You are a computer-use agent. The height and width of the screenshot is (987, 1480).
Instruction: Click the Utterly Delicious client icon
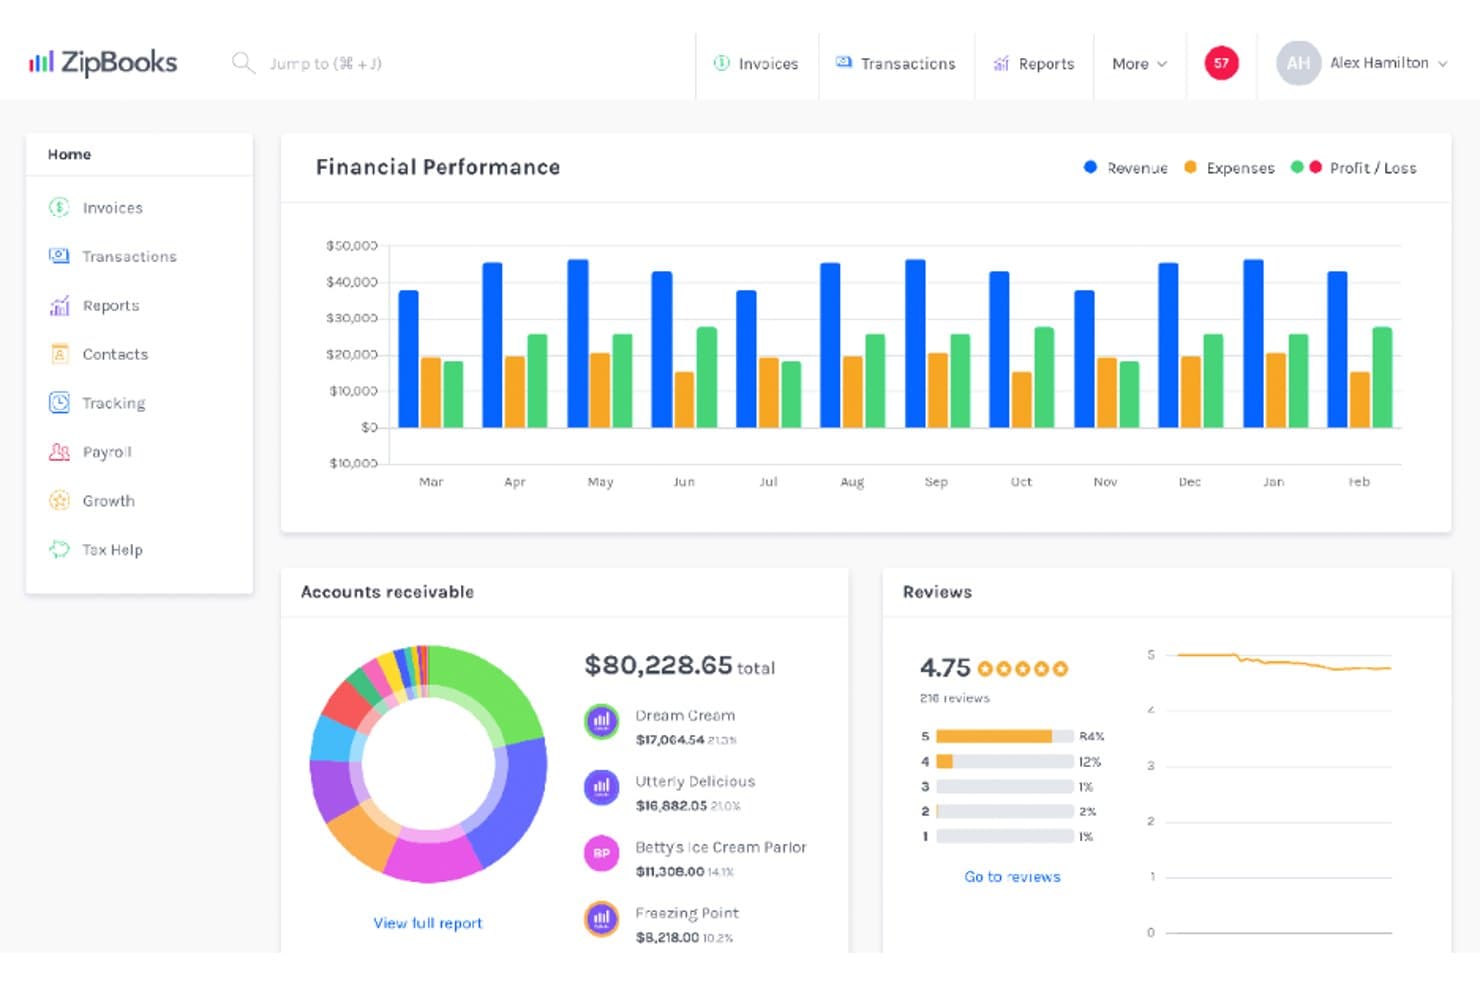coord(601,786)
